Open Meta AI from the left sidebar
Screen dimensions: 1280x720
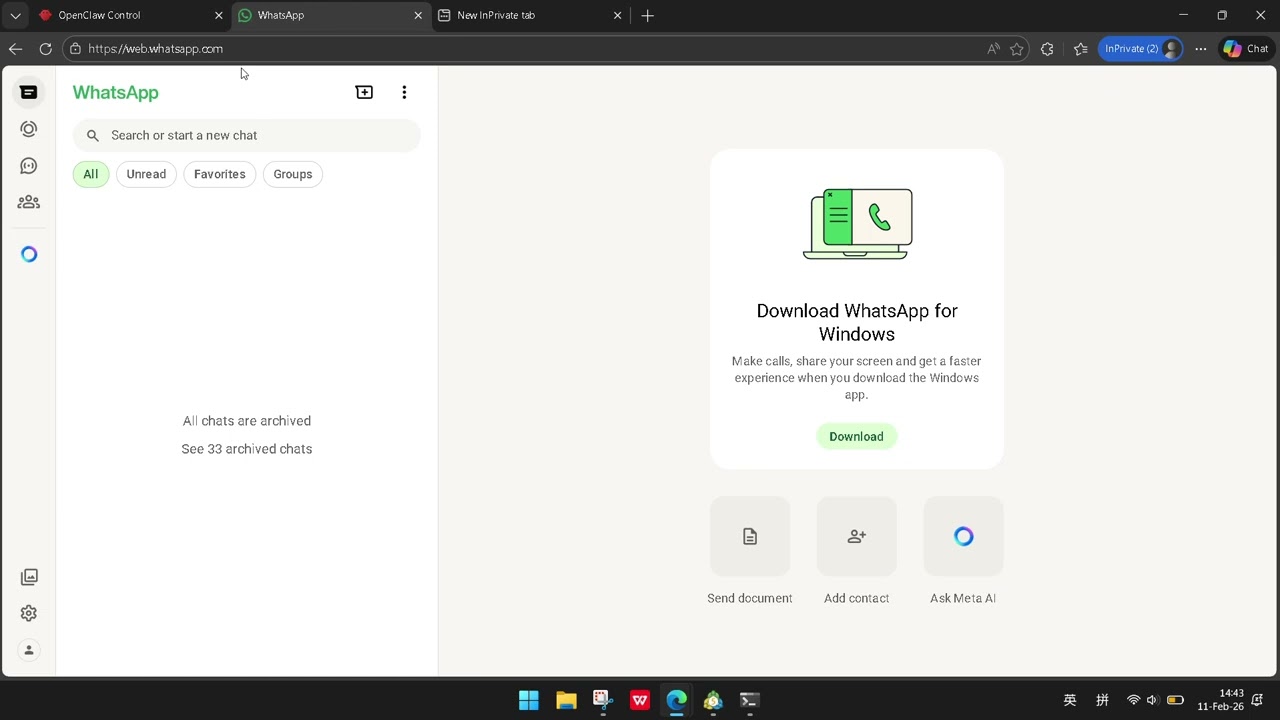click(29, 254)
